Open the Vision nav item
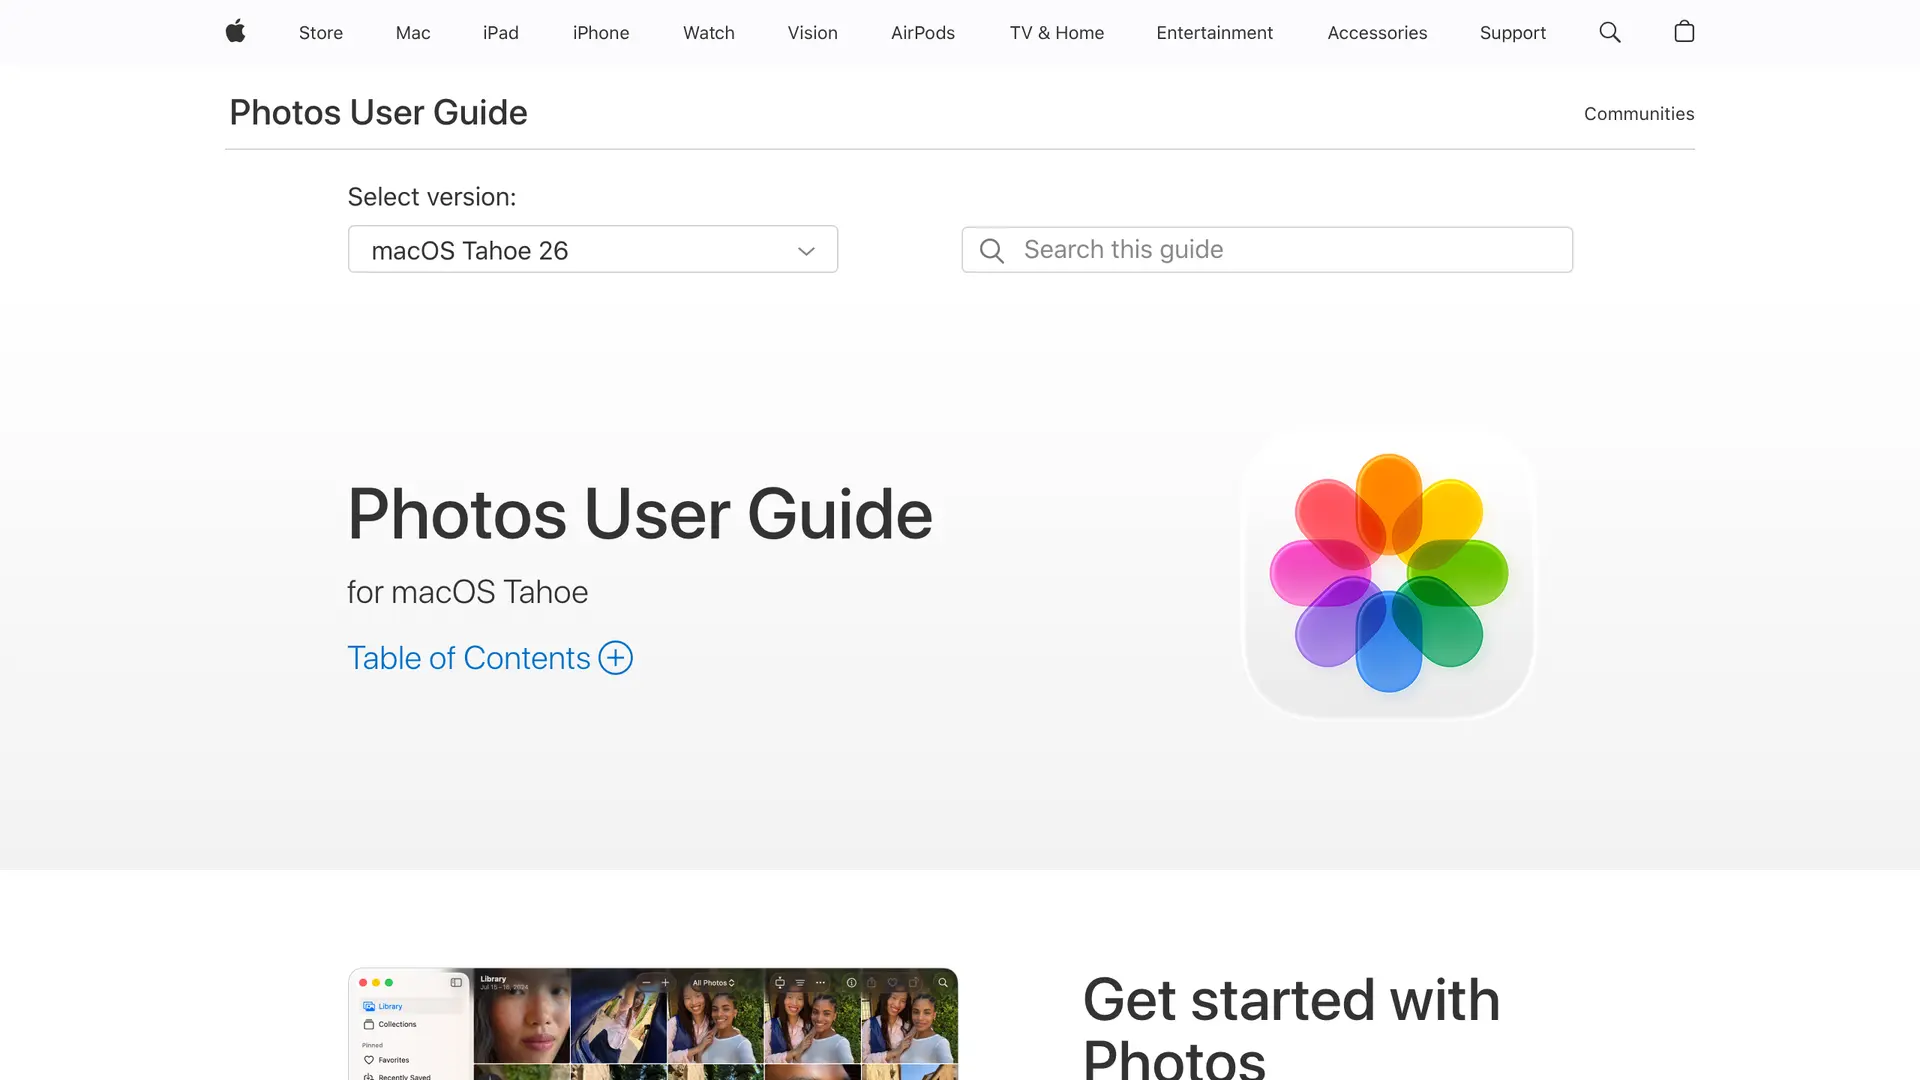Image resolution: width=1920 pixels, height=1080 pixels. [813, 33]
